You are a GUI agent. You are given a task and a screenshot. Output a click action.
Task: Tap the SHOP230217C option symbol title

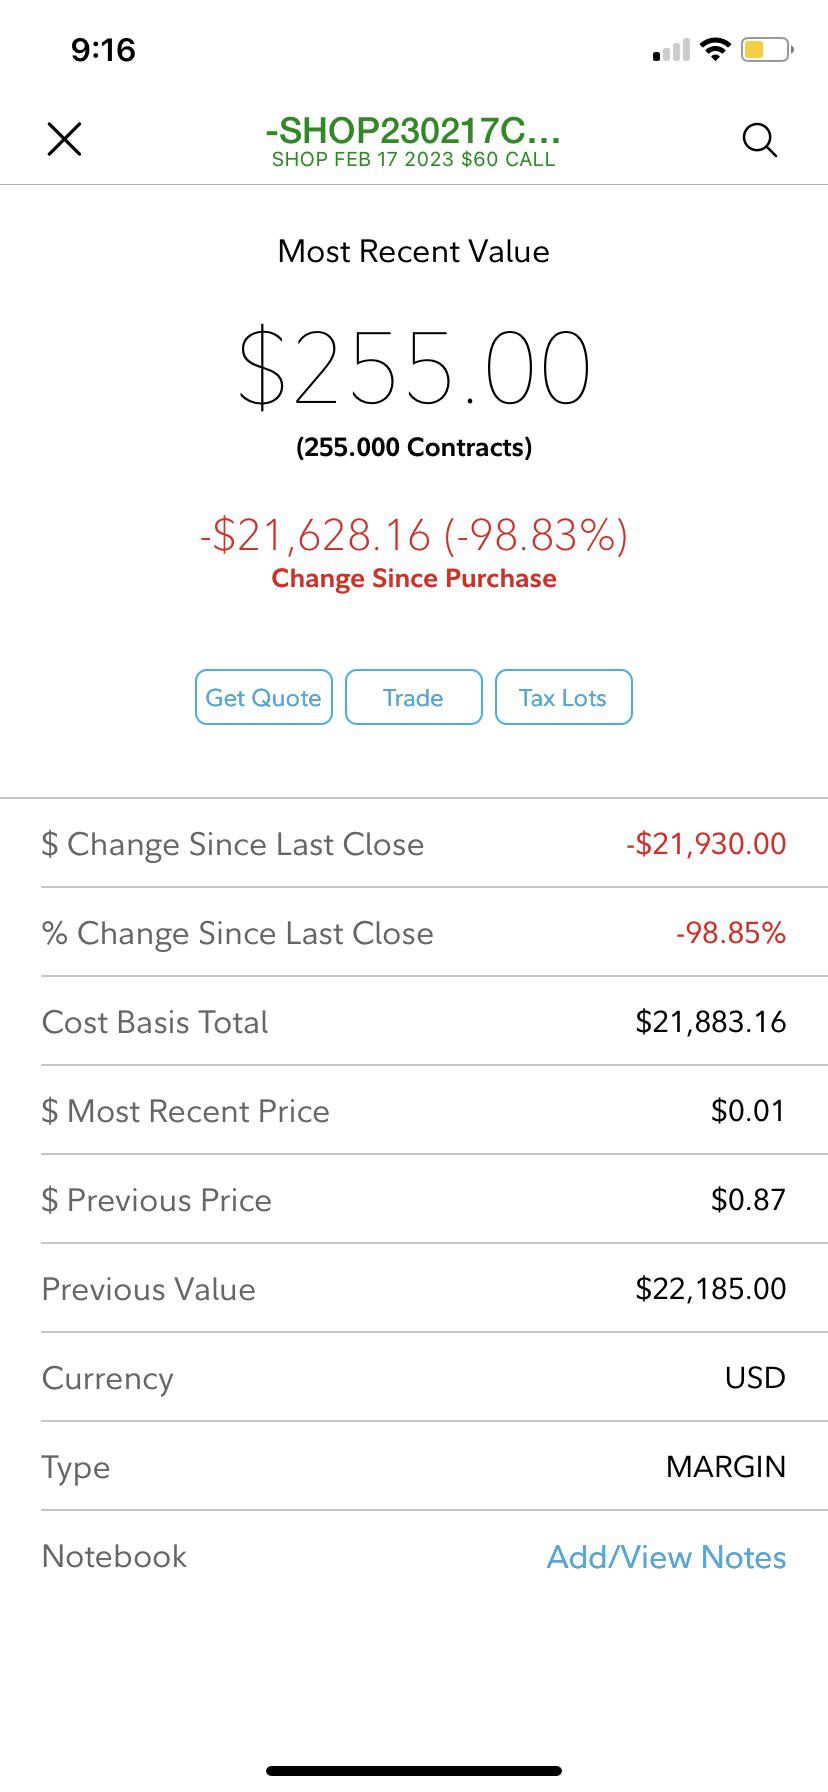tap(413, 130)
